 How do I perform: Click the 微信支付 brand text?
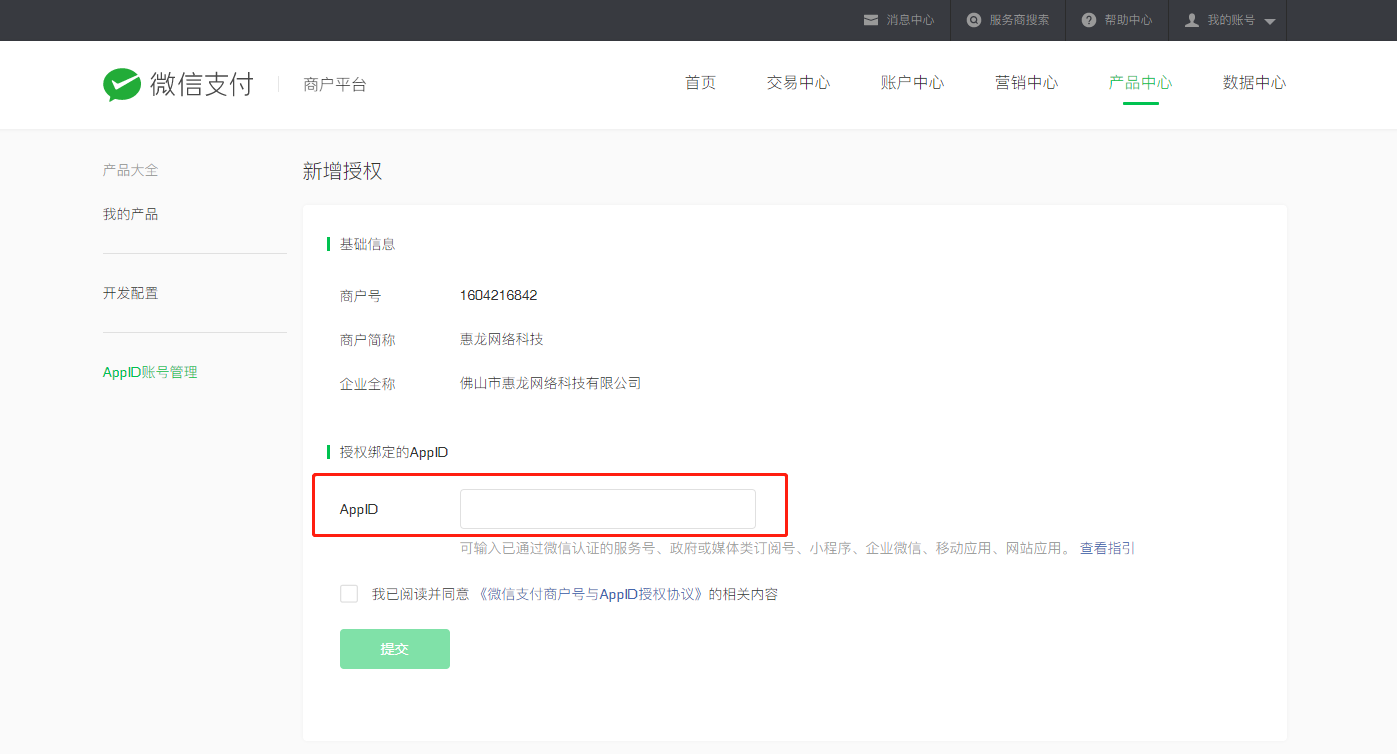(x=202, y=84)
